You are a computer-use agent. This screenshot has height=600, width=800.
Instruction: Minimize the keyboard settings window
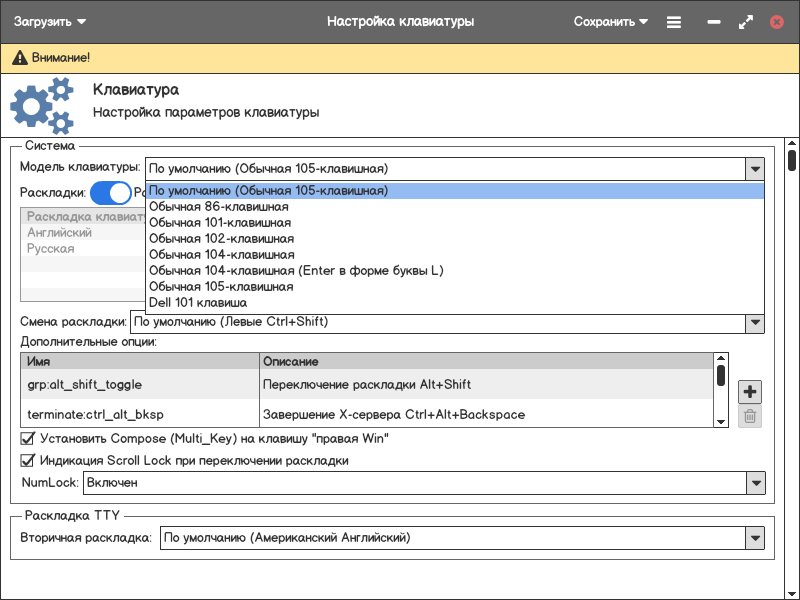point(714,21)
